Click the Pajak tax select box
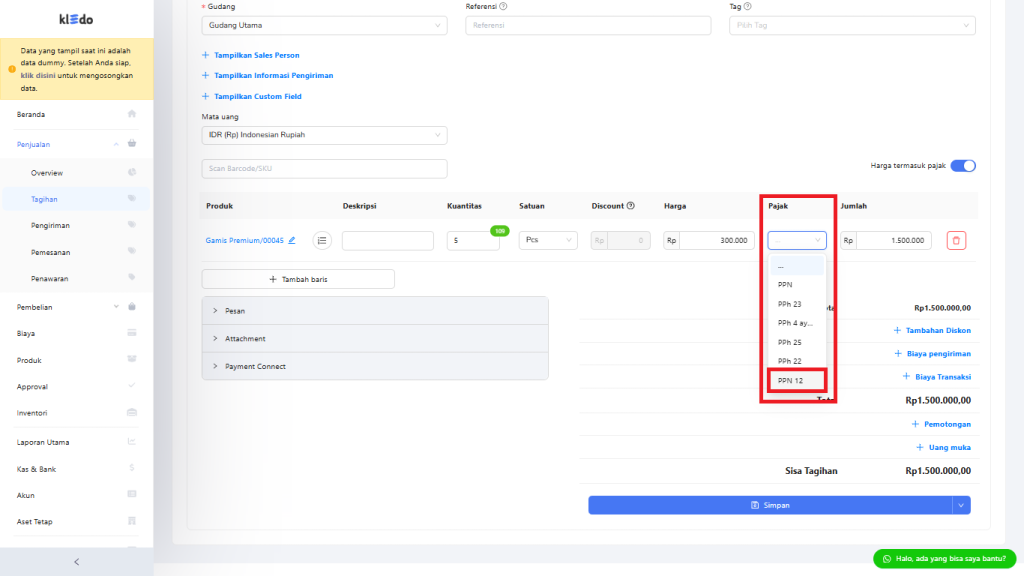1024x576 pixels. pos(797,240)
